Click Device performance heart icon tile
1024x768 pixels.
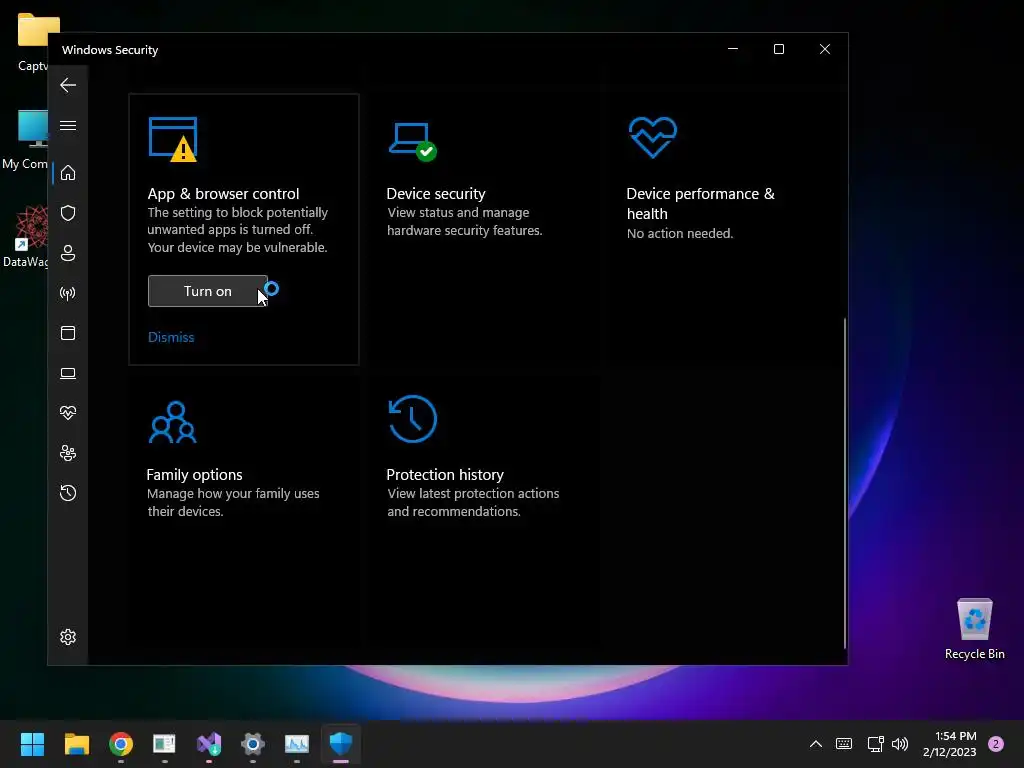(x=652, y=137)
